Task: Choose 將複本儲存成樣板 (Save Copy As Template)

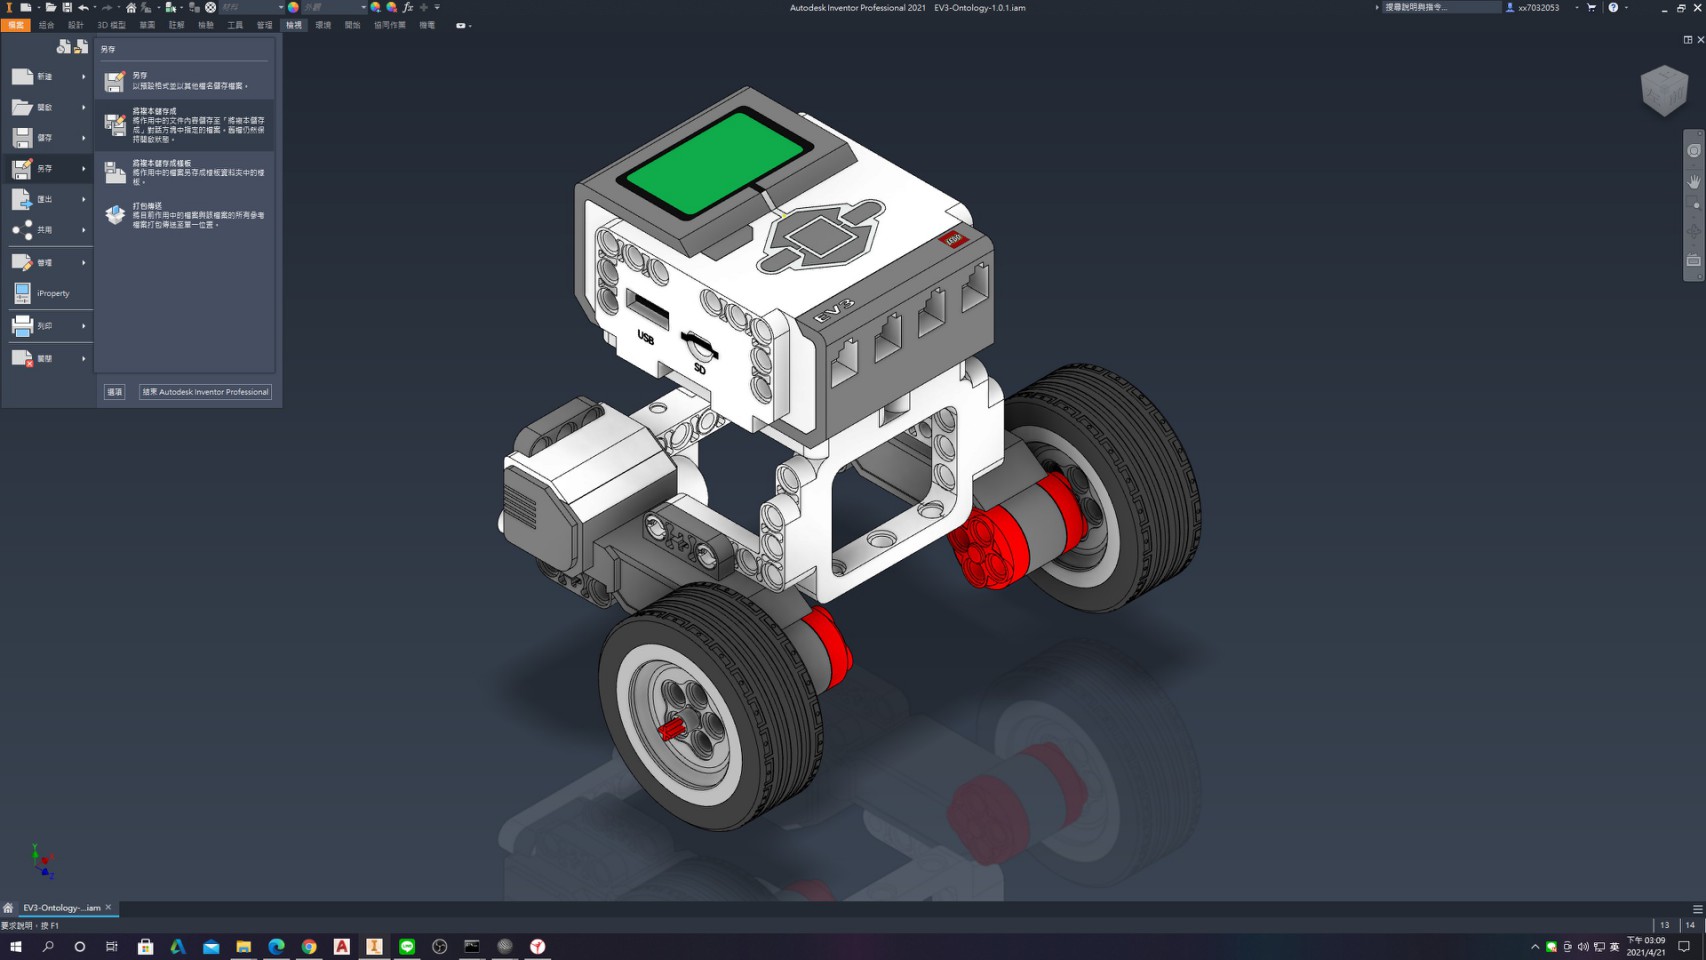Action: [185, 172]
